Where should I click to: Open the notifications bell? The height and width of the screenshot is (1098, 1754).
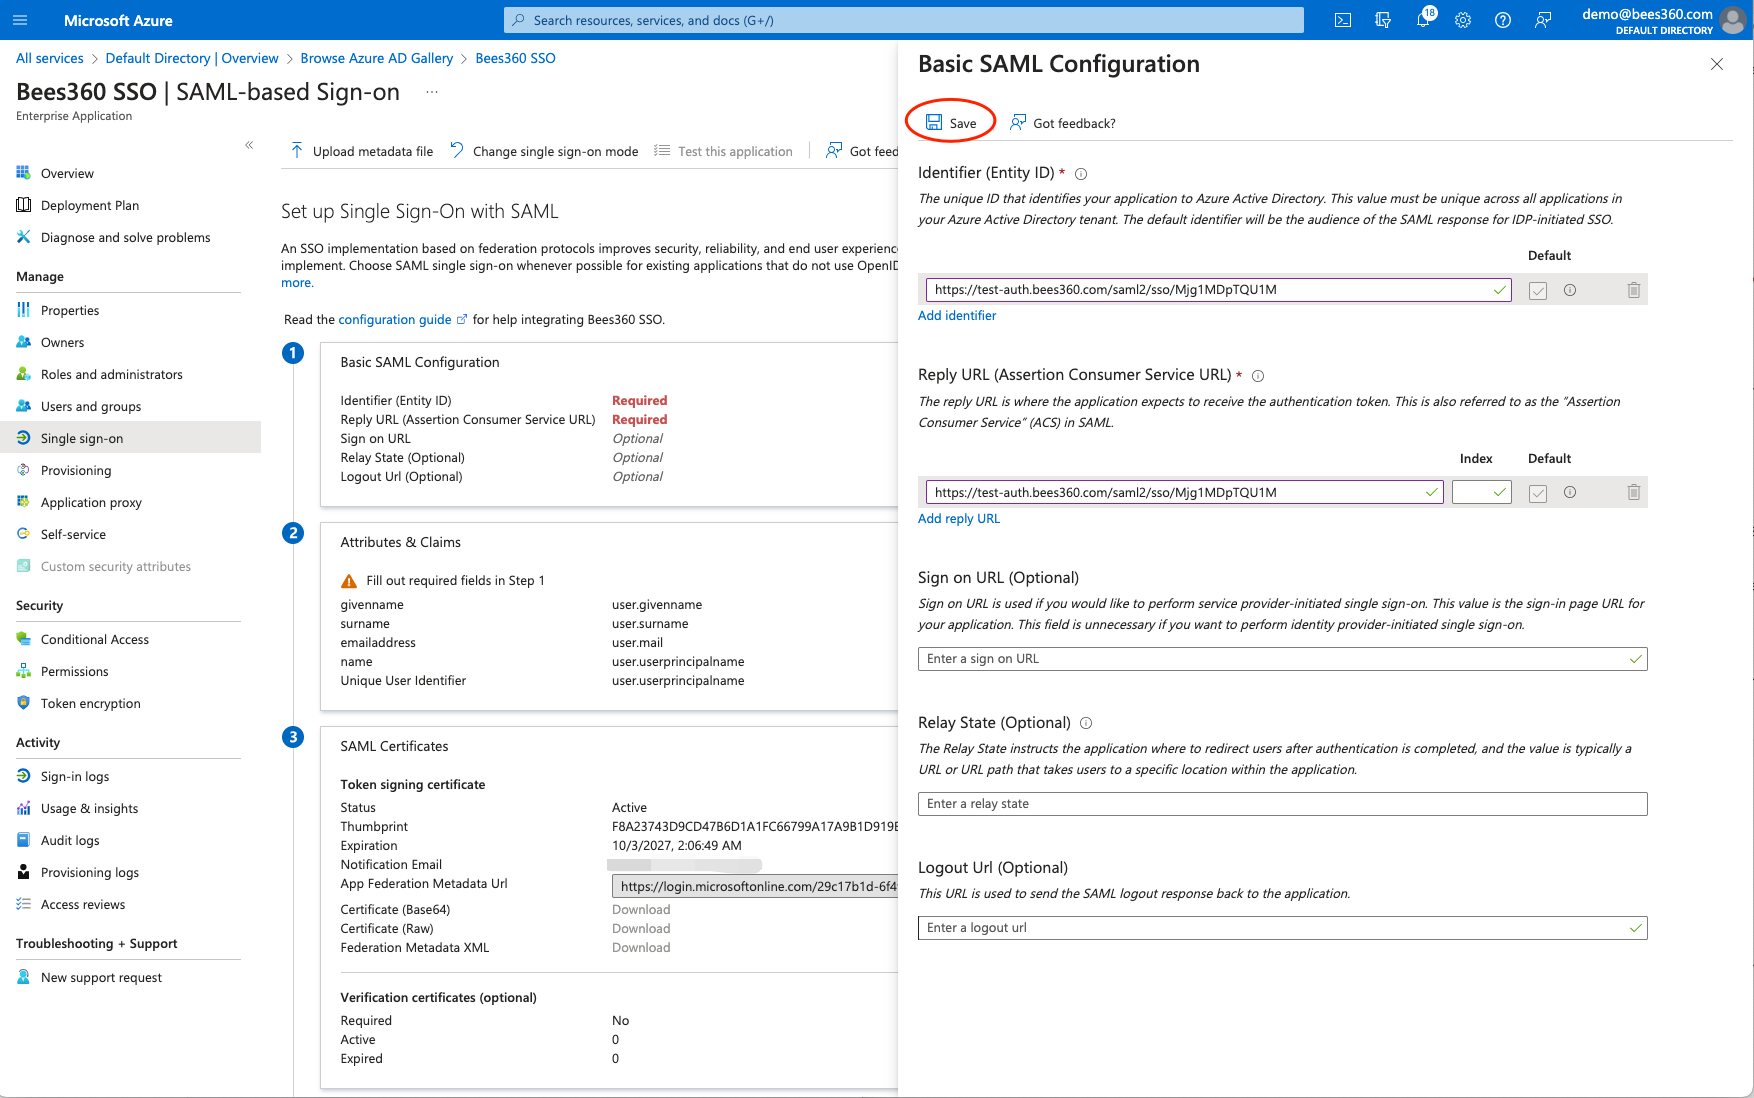pos(1423,20)
